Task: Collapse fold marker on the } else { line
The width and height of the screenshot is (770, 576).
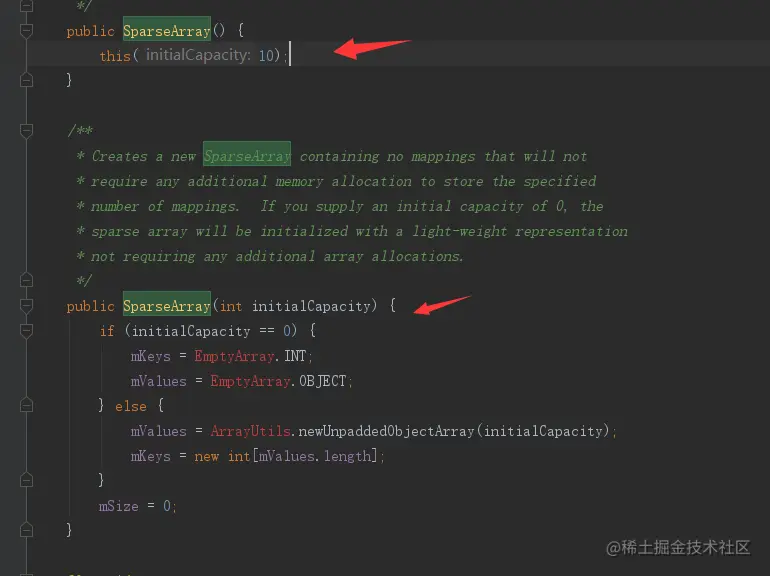Action: tap(27, 406)
